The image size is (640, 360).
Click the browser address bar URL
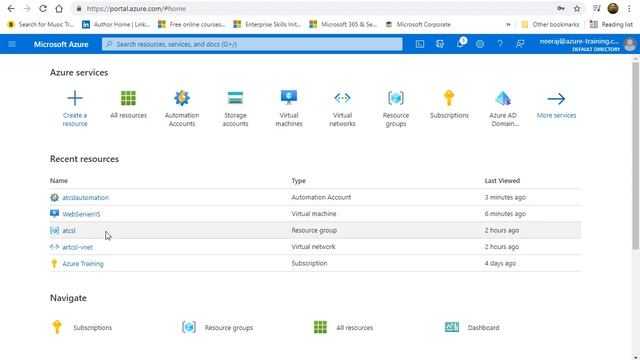[136, 9]
